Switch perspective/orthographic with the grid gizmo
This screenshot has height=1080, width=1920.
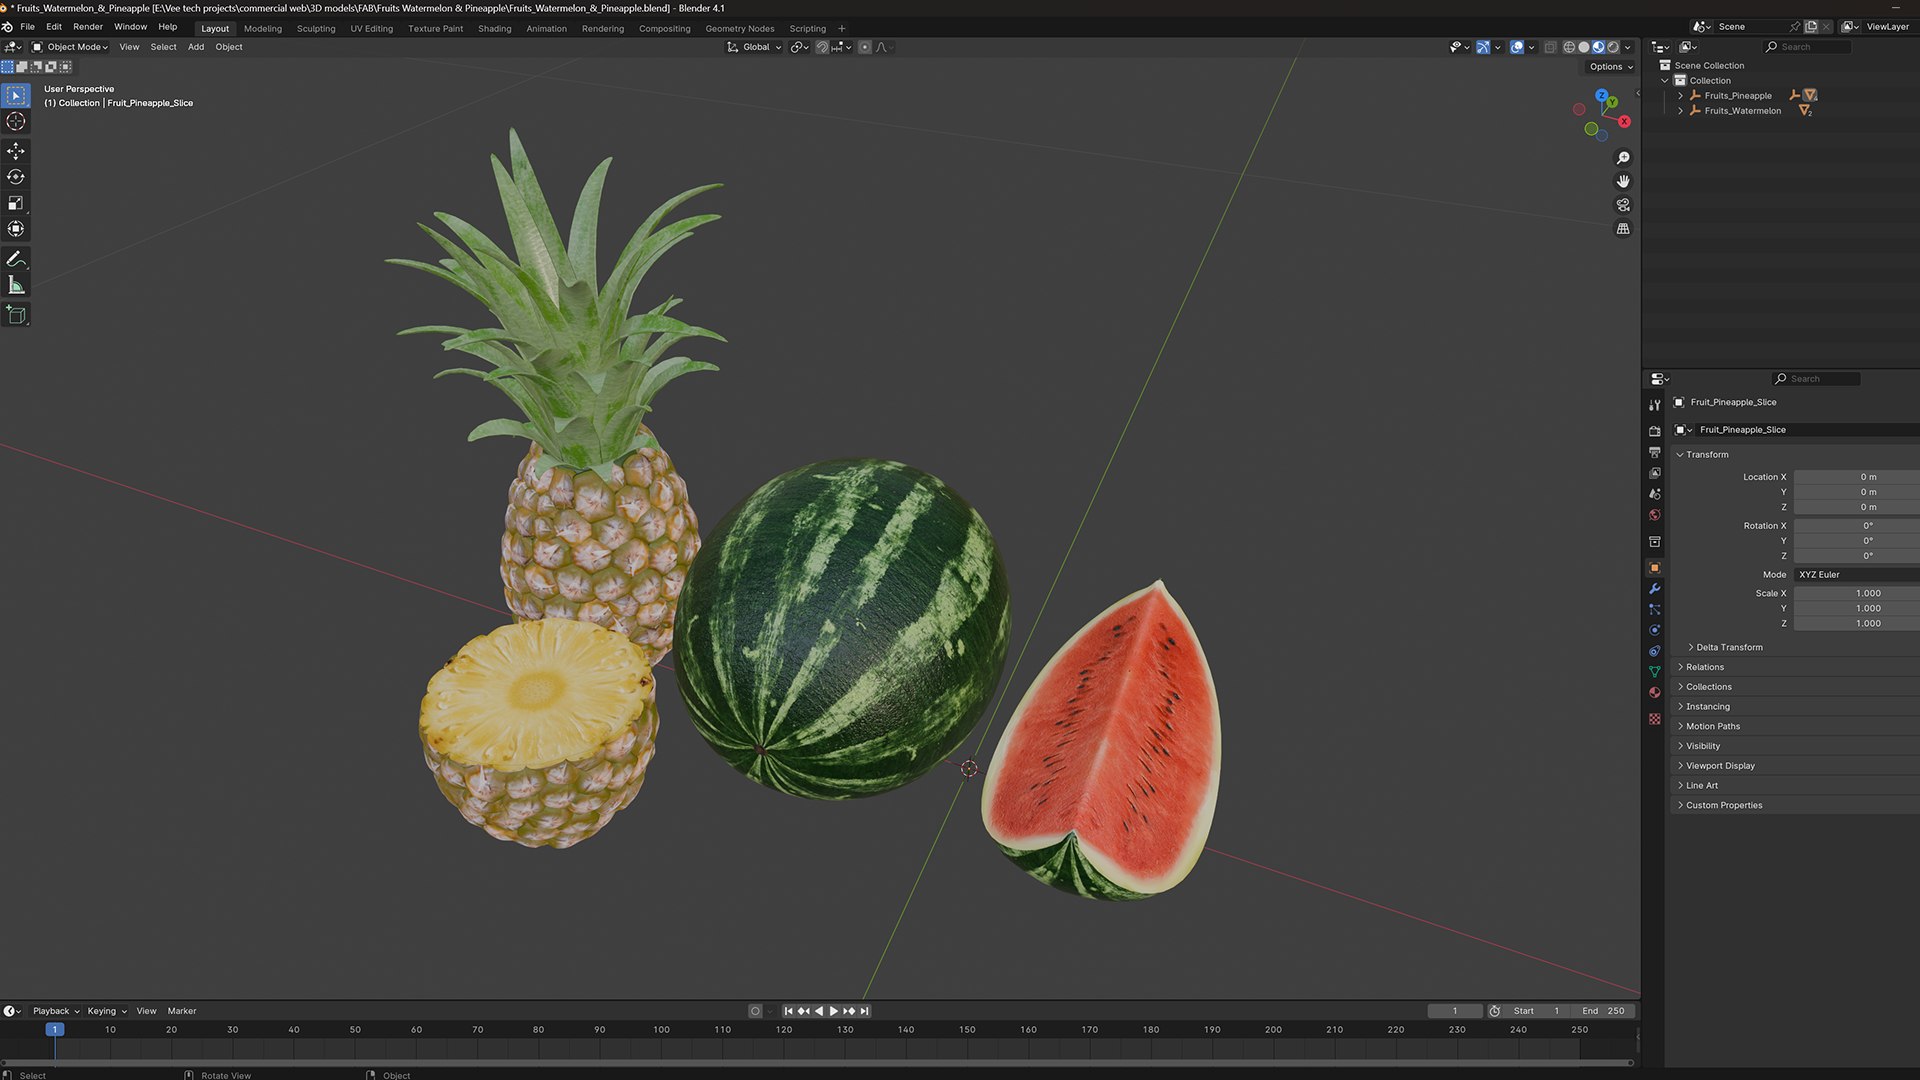point(1623,229)
